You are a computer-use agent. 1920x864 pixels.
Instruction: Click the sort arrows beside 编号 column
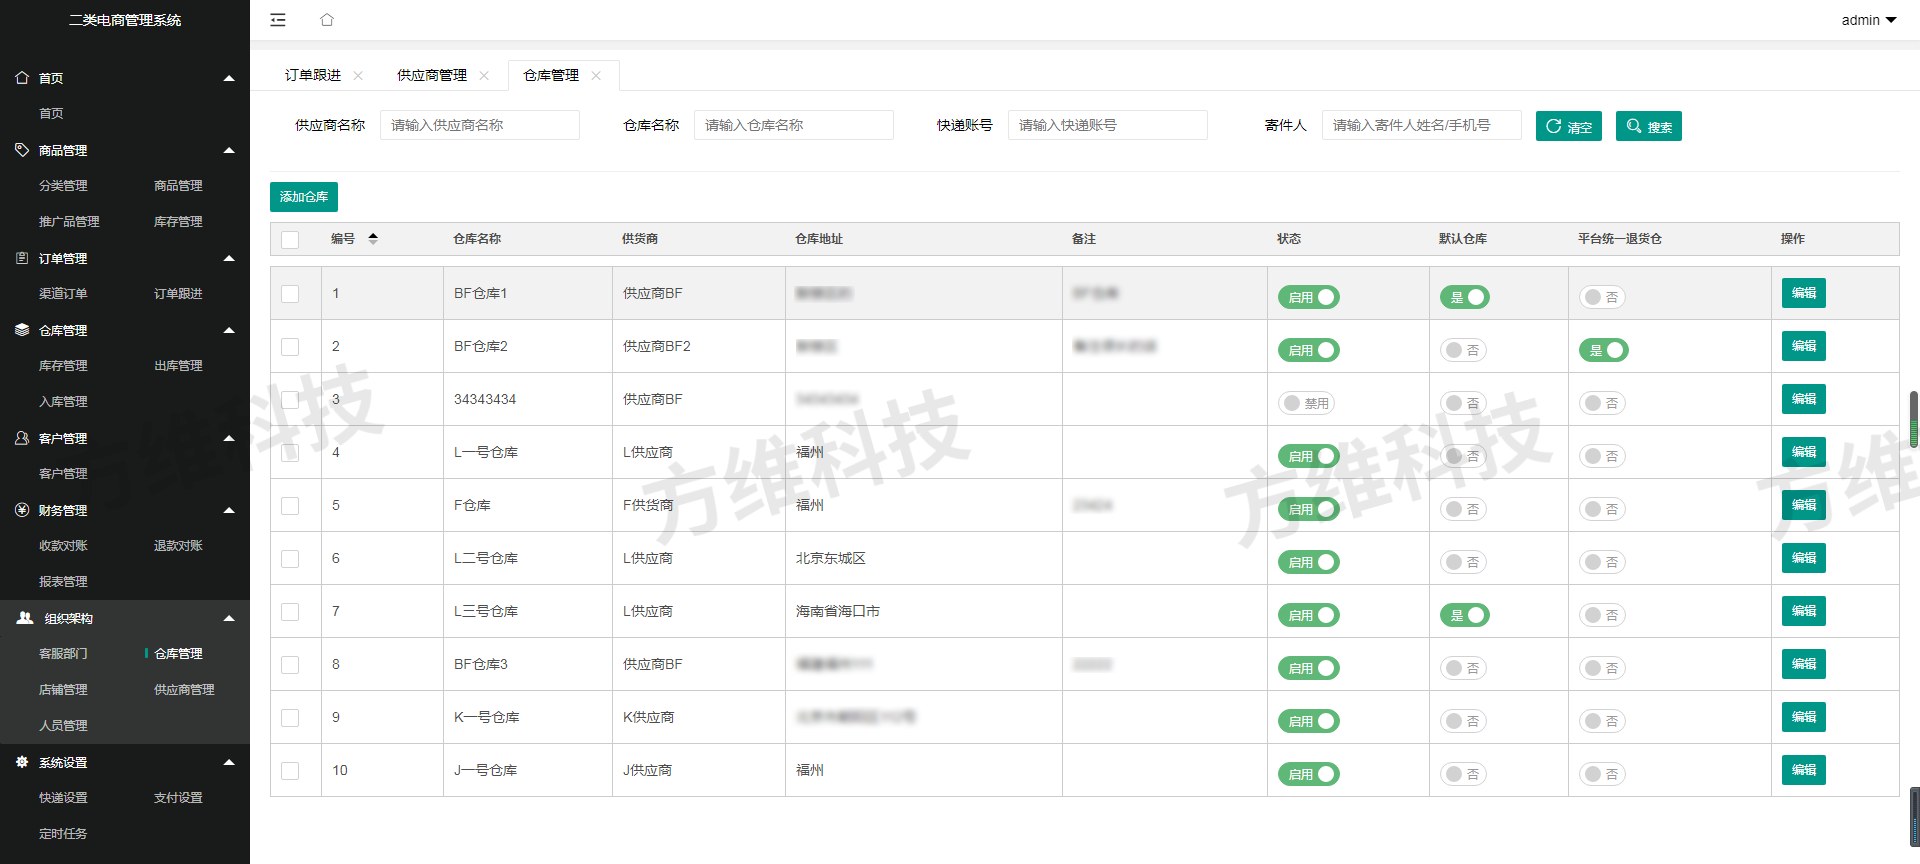pyautogui.click(x=373, y=239)
